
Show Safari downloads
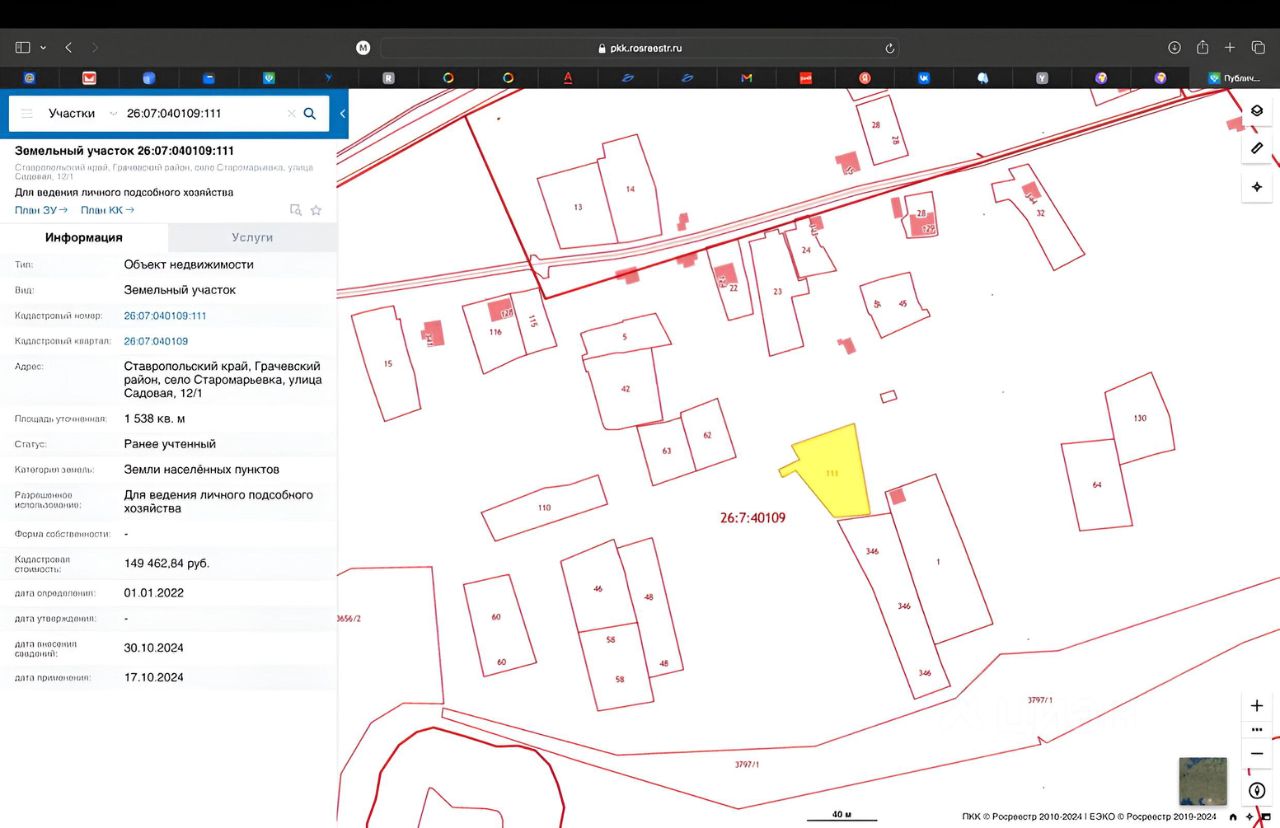coord(1174,47)
